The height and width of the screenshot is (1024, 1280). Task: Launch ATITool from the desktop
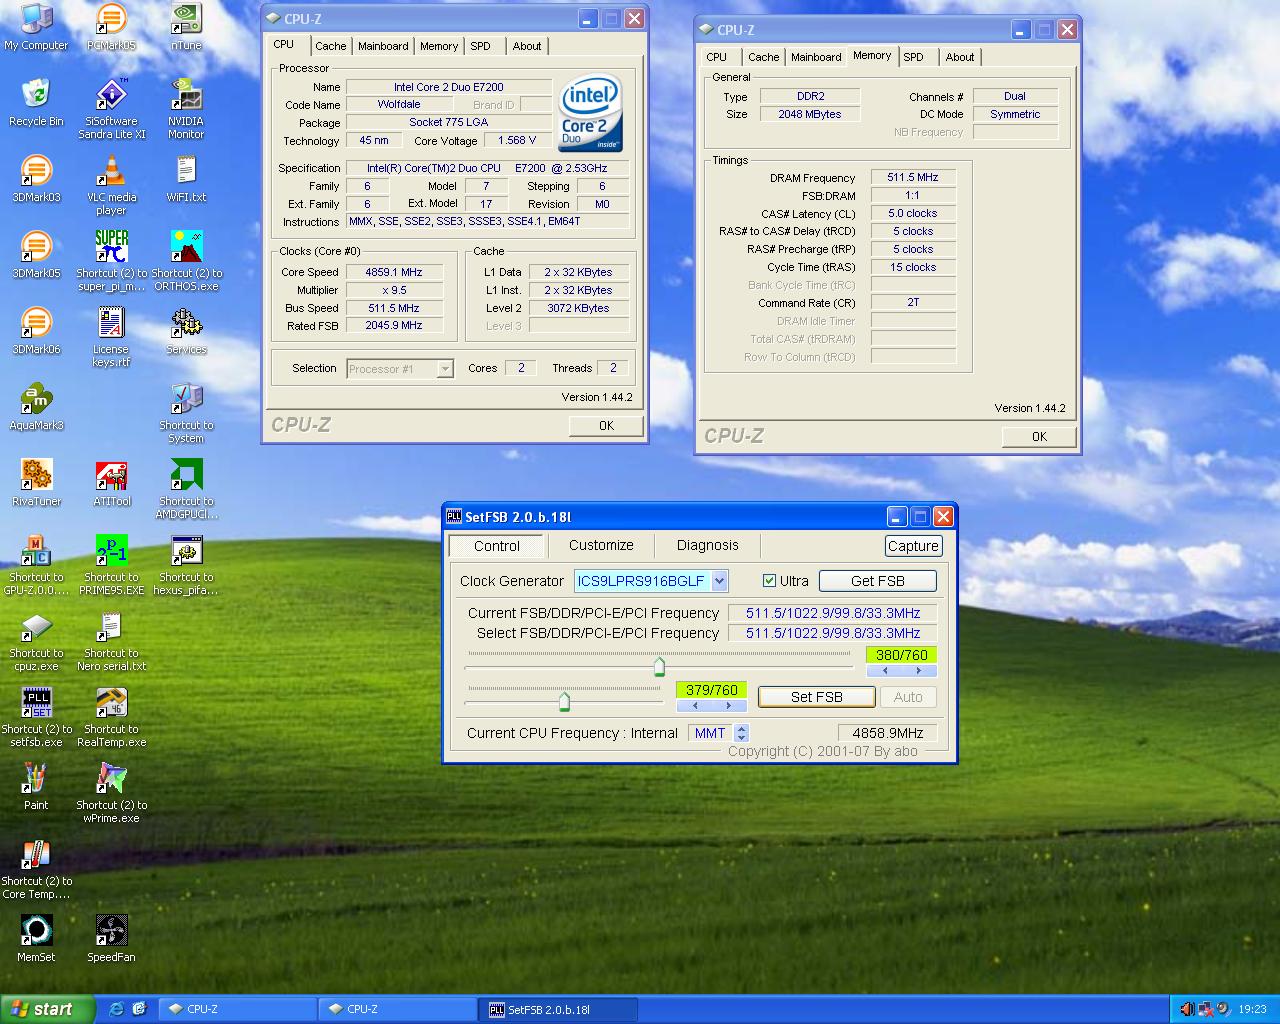(x=111, y=483)
